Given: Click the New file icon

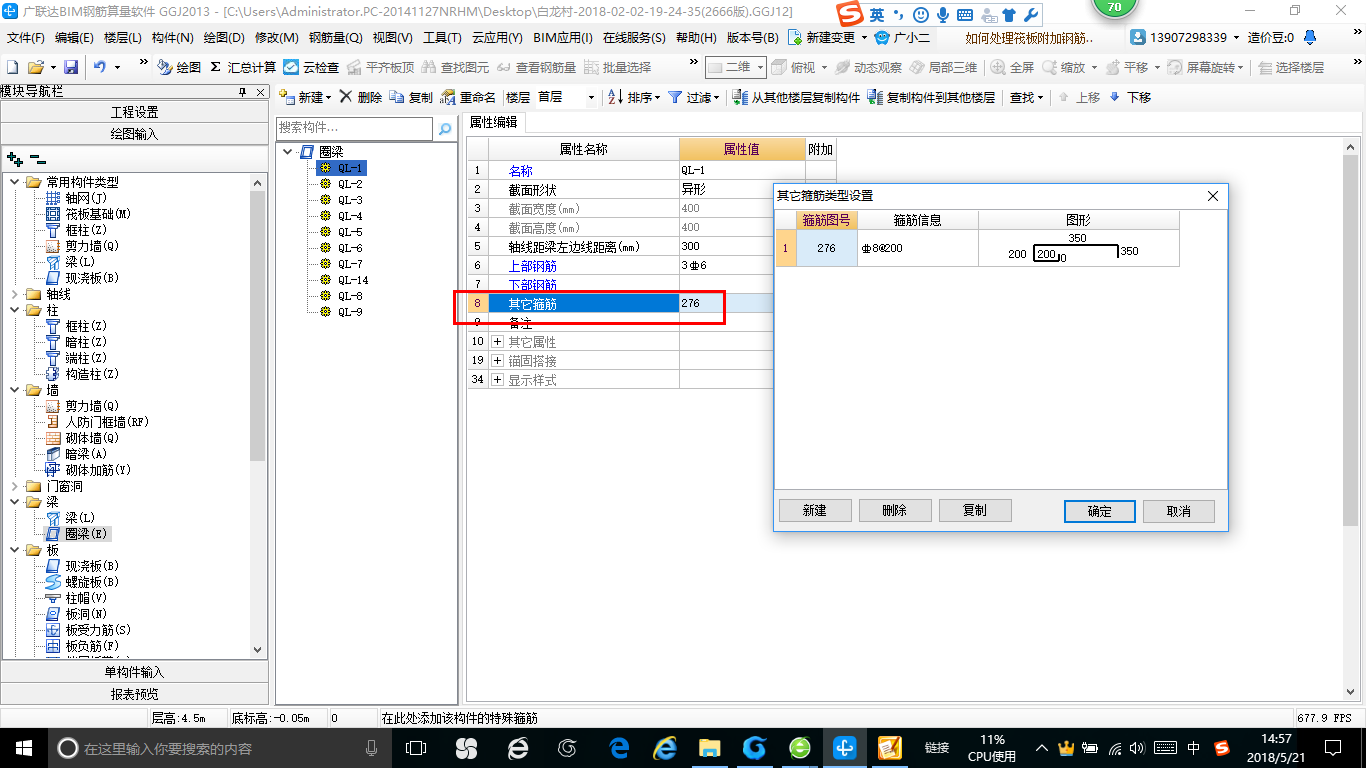Looking at the screenshot, I should (x=13, y=67).
